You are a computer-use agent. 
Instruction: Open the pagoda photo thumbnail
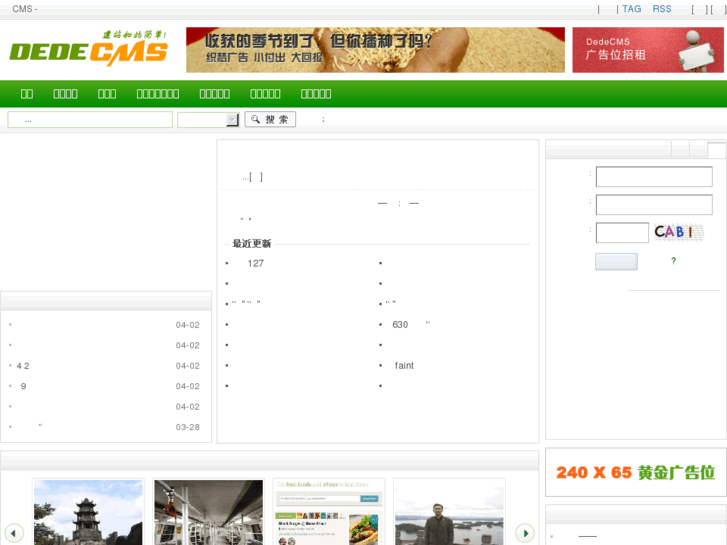tap(88, 512)
